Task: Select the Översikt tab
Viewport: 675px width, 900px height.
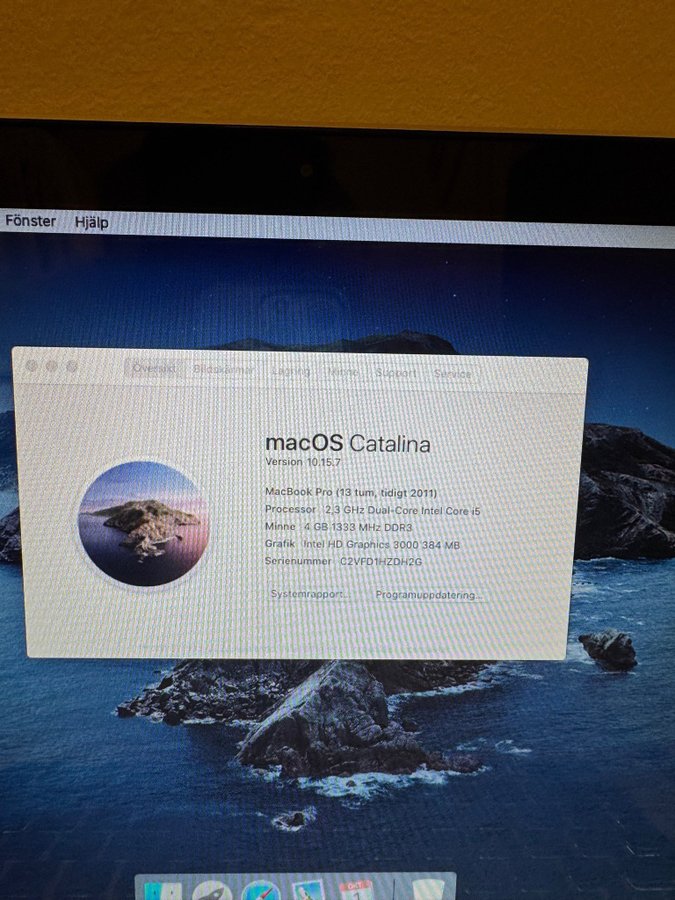Action: (x=154, y=369)
